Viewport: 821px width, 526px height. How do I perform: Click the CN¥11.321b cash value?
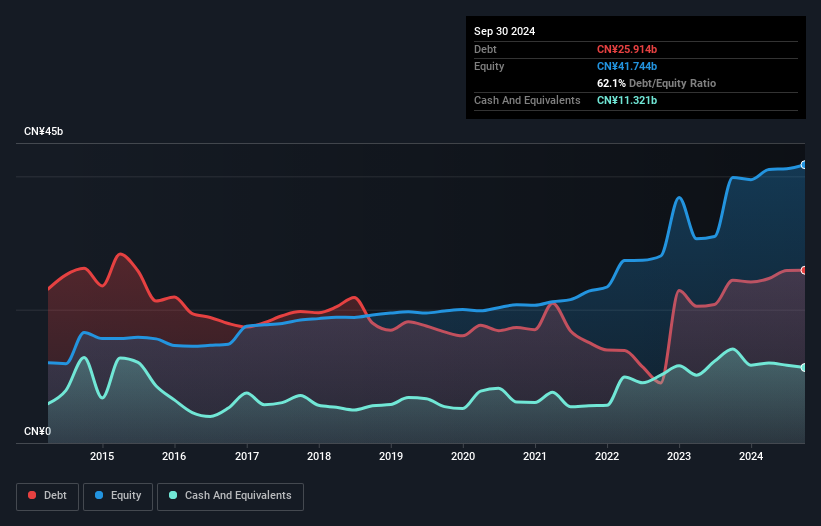[x=627, y=100]
